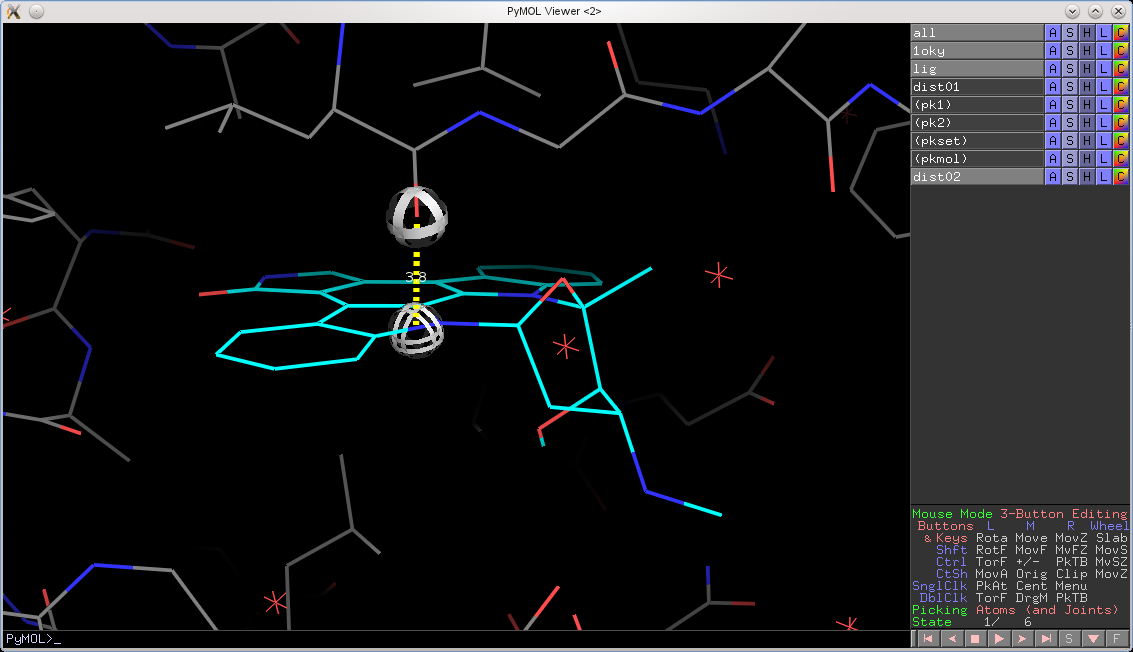The height and width of the screenshot is (652, 1133).
Task: Jump to the last state
Action: coord(1046,639)
